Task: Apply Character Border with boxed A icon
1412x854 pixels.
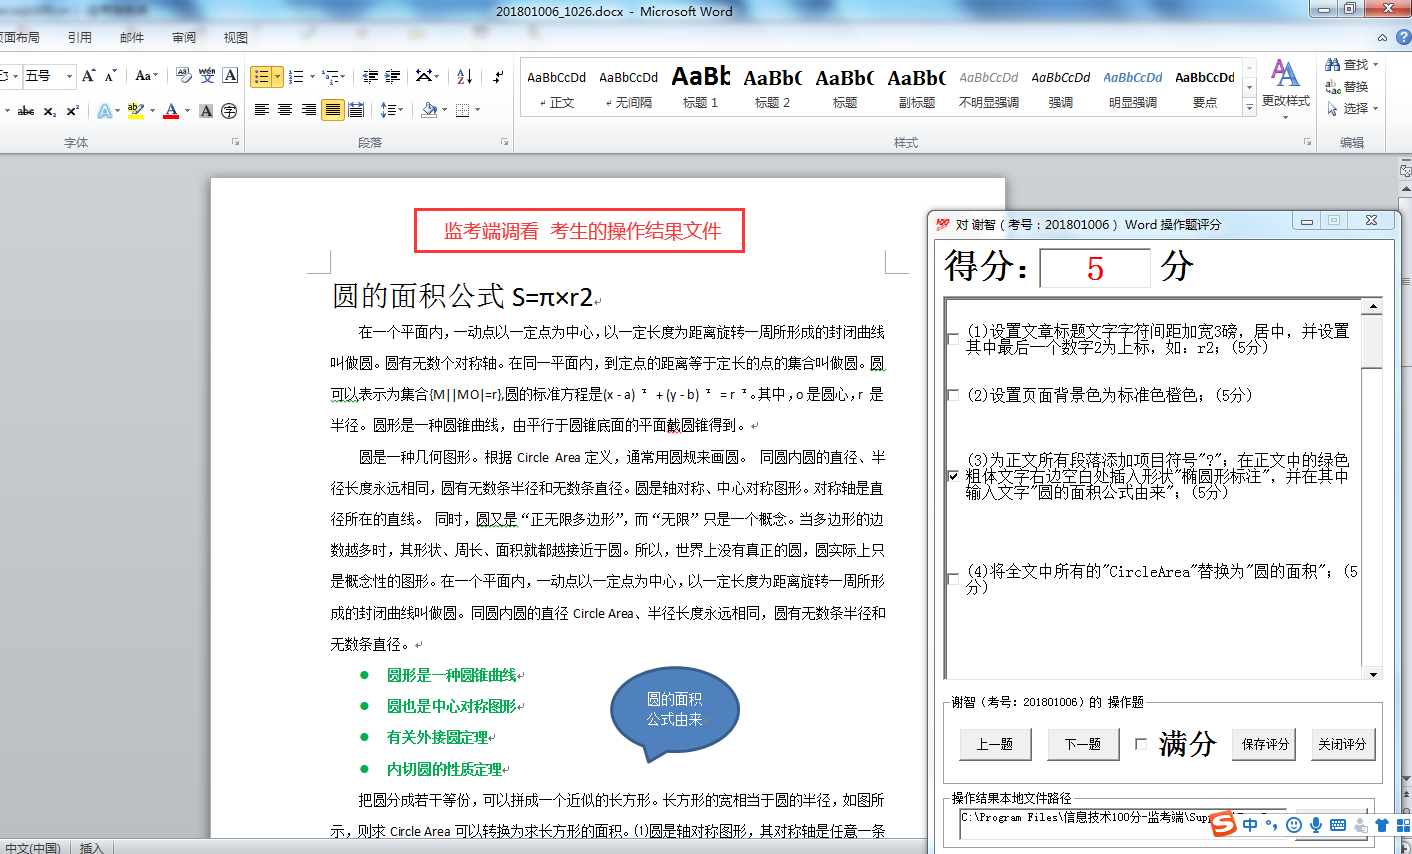Action: point(230,76)
